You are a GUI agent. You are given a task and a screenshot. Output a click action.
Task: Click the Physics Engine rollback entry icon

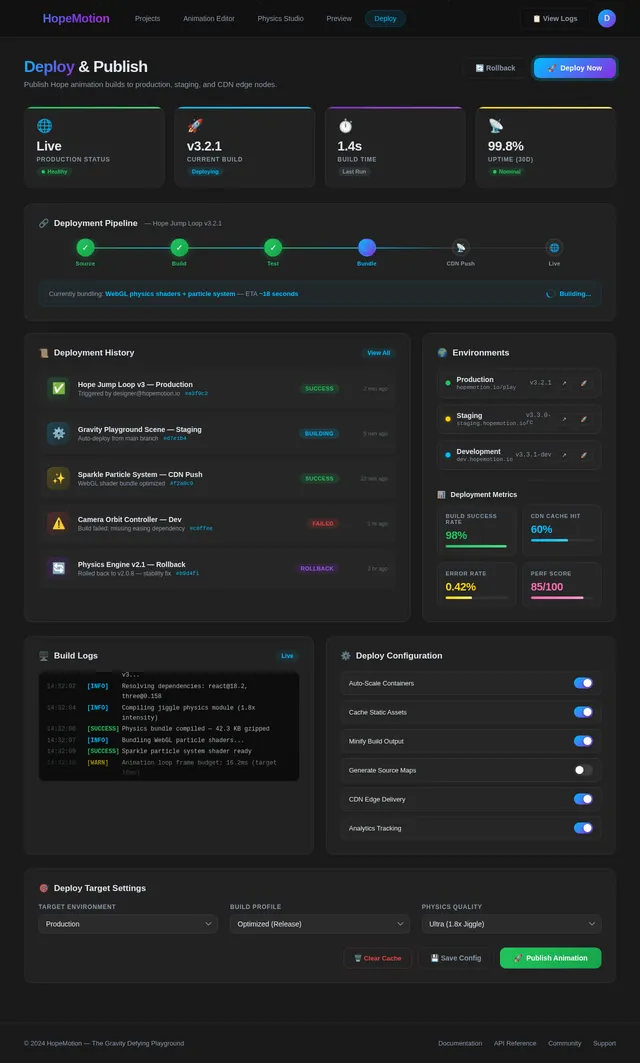coord(58,568)
